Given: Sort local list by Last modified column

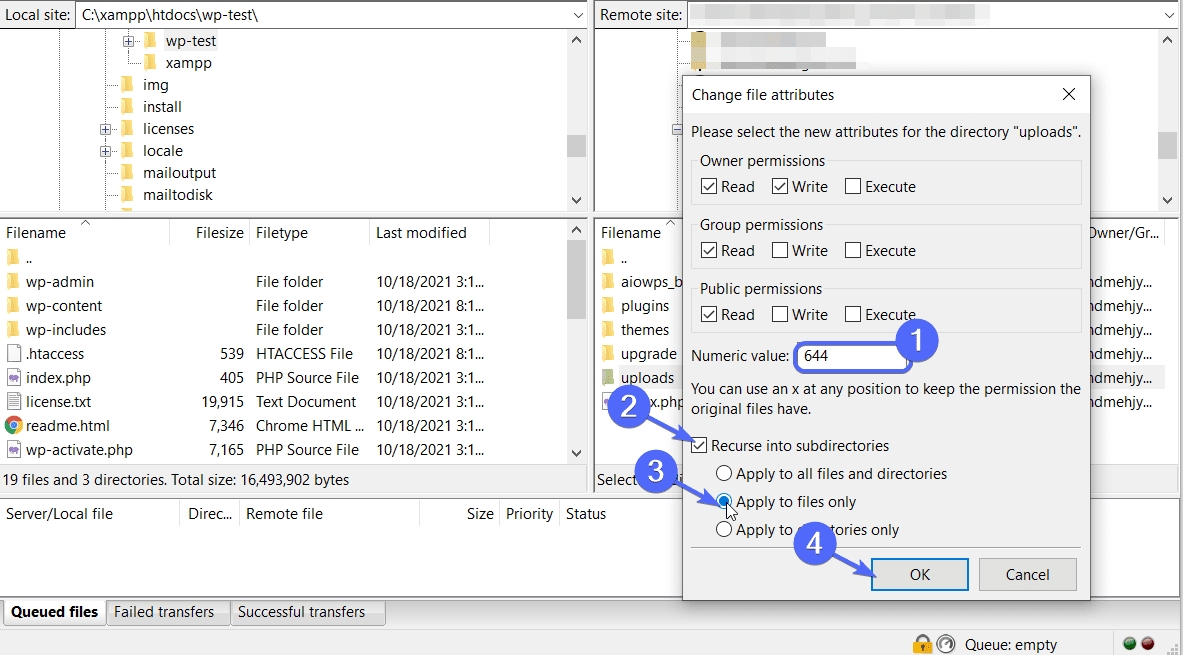Looking at the screenshot, I should coord(429,232).
